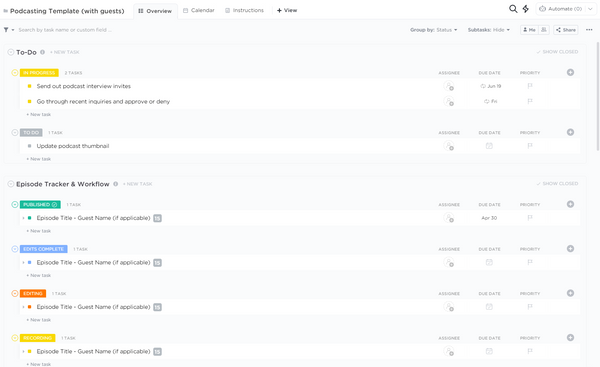Toggle Show Closed in To-Do list
The image size is (600, 367).
click(x=557, y=52)
